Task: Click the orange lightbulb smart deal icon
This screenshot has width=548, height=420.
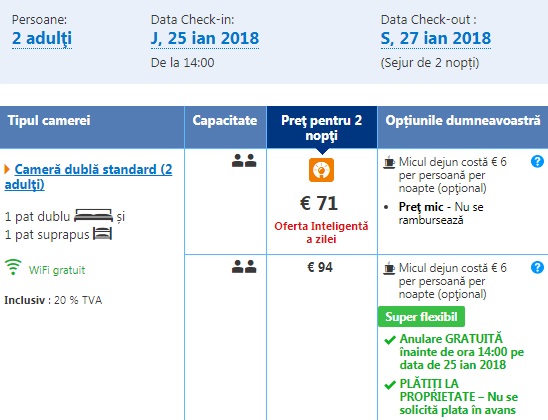Action: point(321,170)
